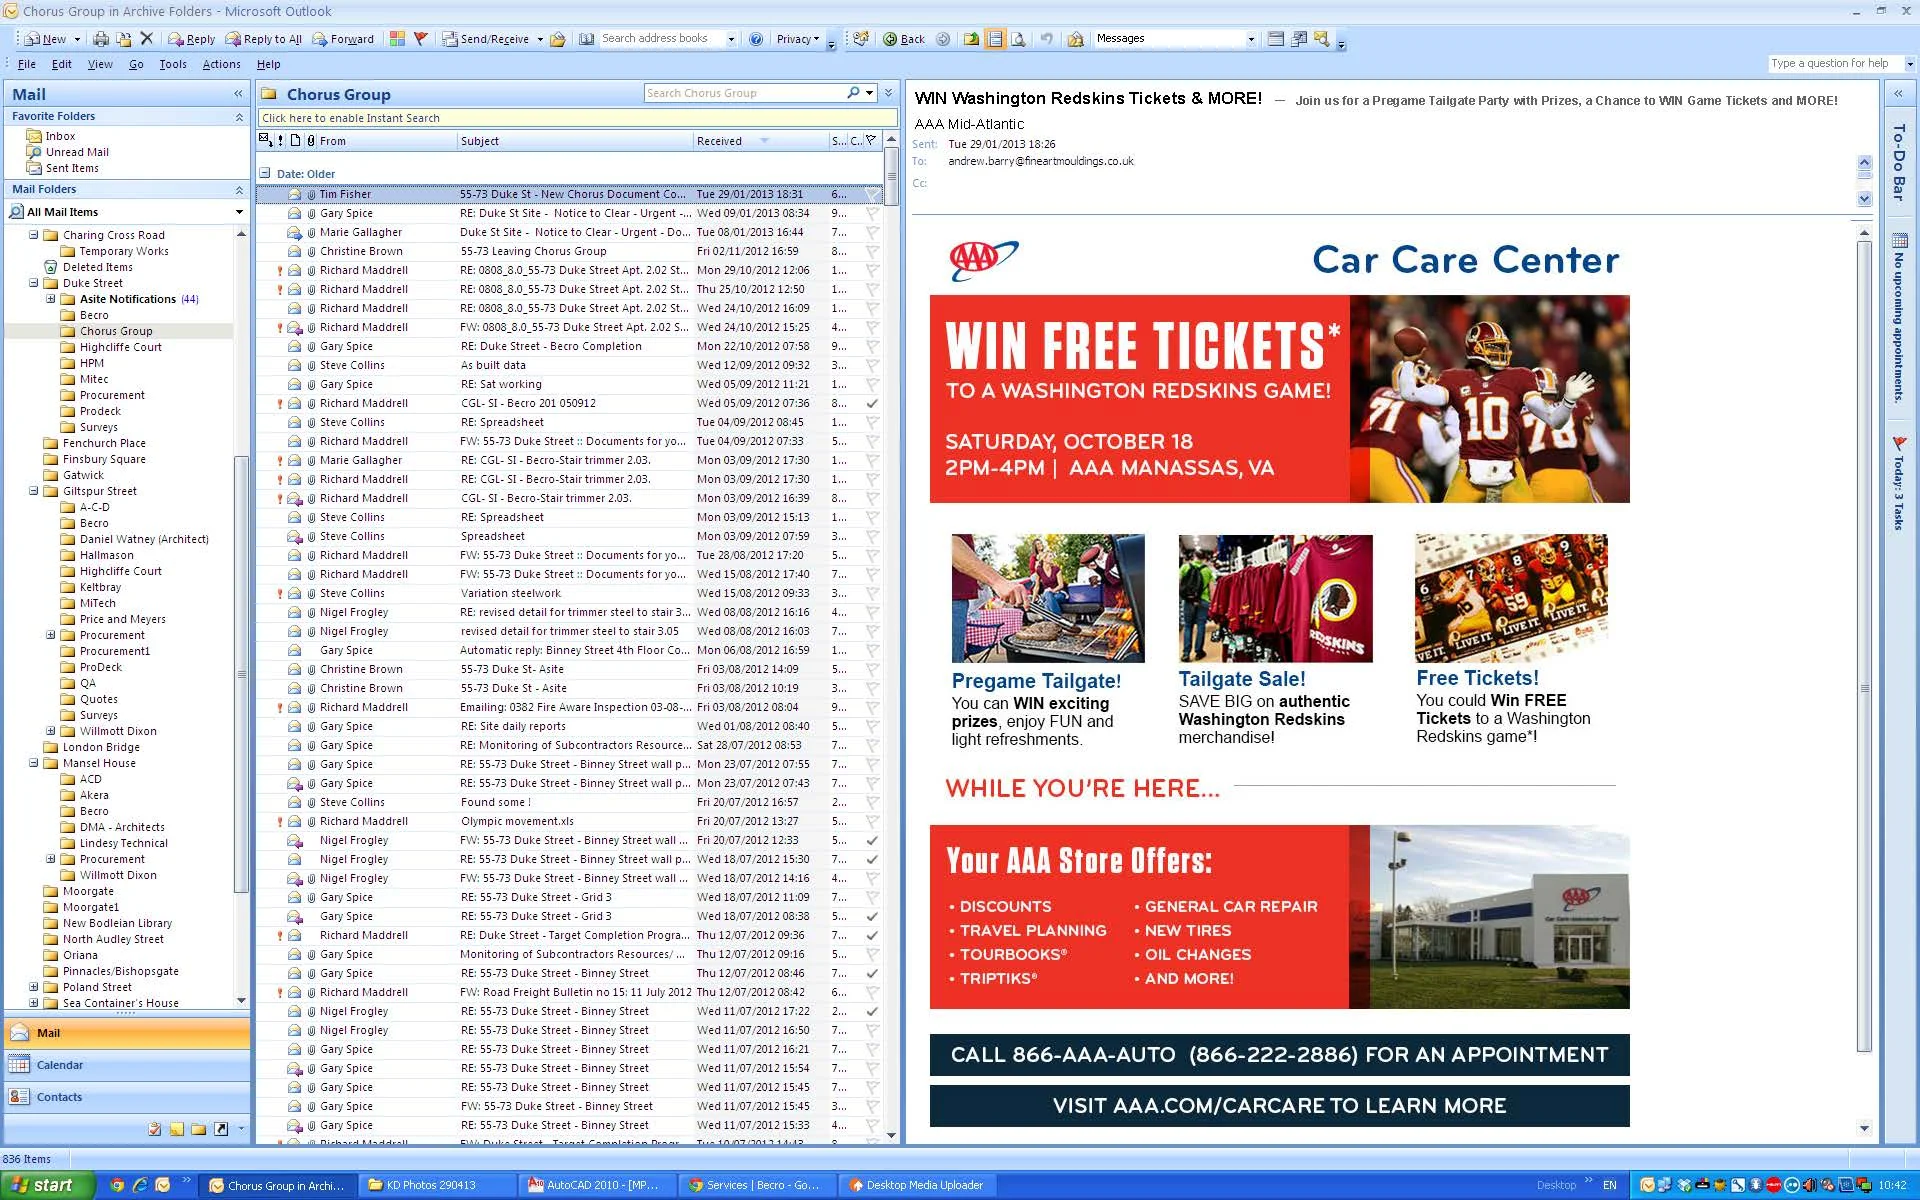Click the Print Preview icon
Screen dimensions: 1920x1200
click(1018, 39)
